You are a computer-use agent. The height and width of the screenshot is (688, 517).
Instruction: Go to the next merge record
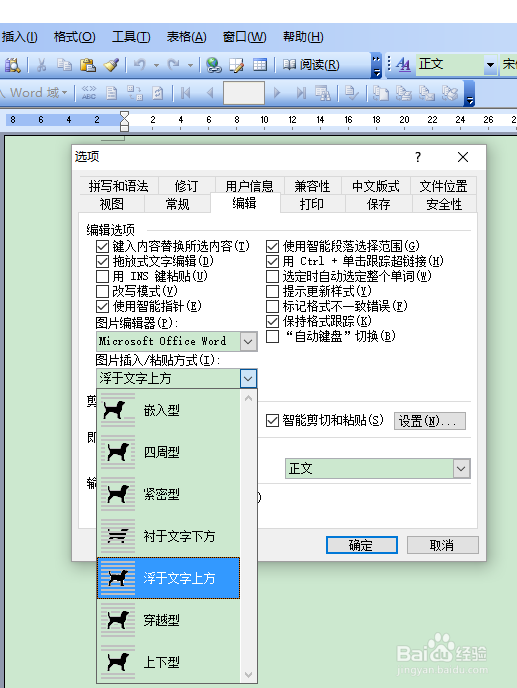(x=277, y=93)
